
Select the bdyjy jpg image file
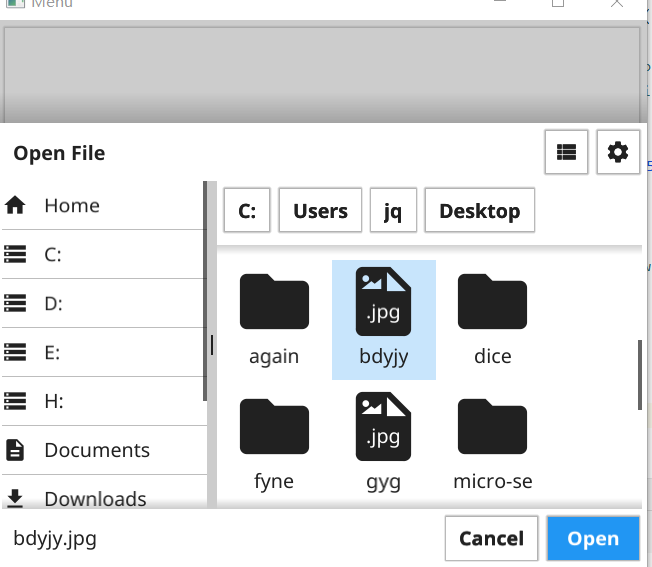pyautogui.click(x=383, y=320)
